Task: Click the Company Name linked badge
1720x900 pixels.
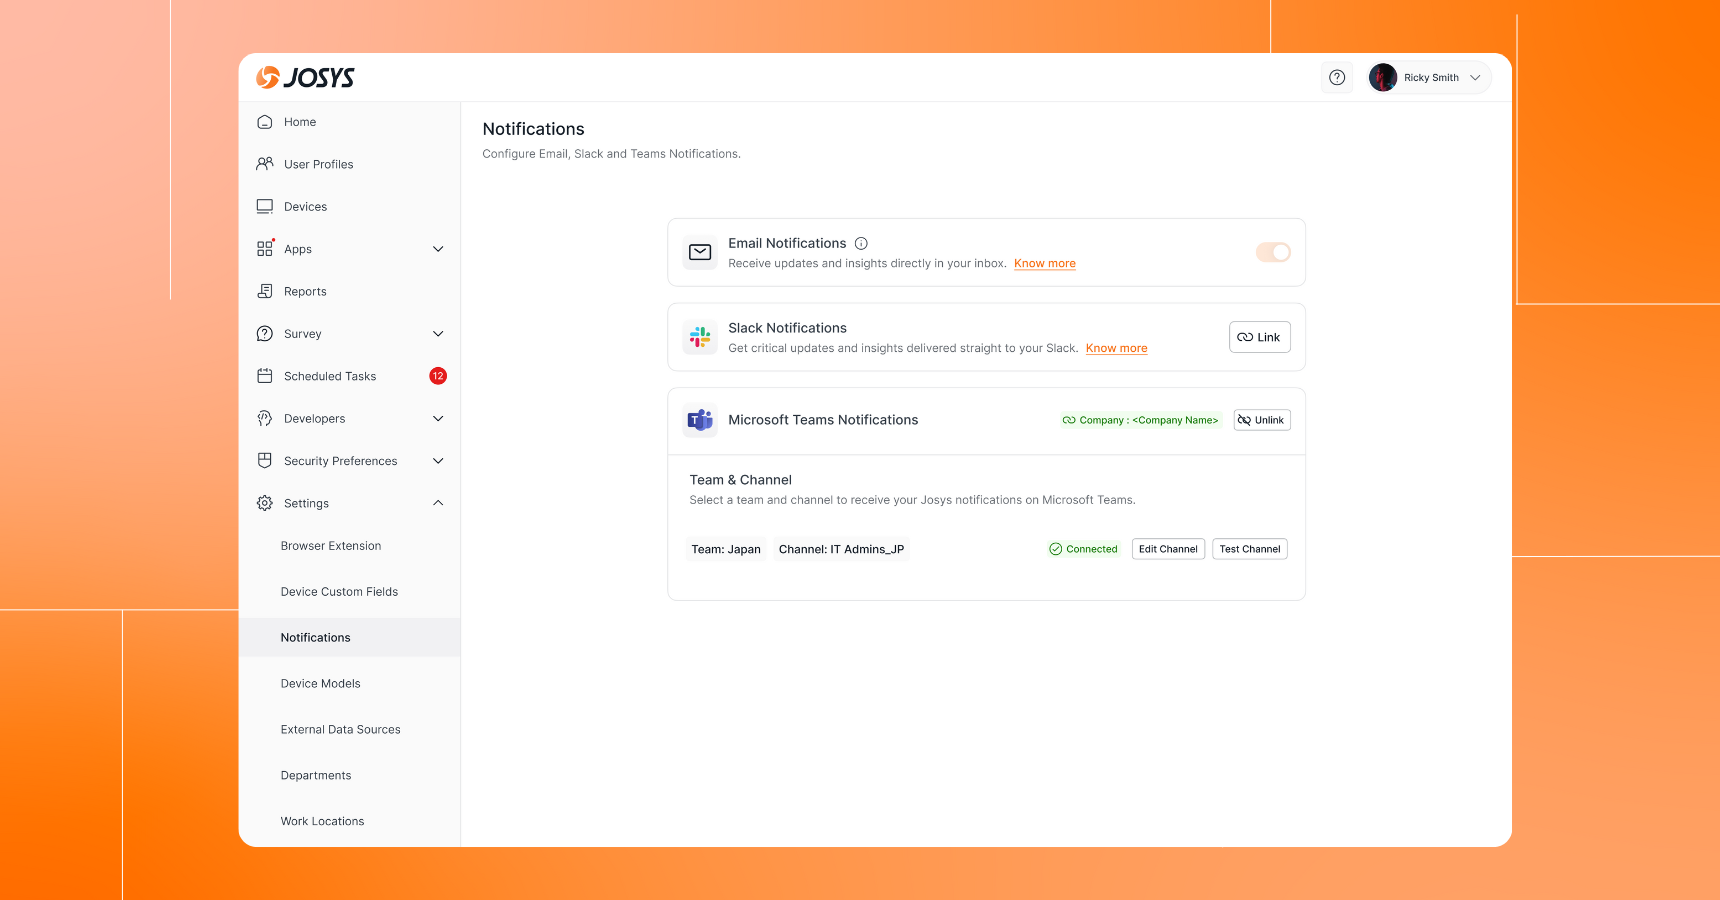Action: point(1141,420)
